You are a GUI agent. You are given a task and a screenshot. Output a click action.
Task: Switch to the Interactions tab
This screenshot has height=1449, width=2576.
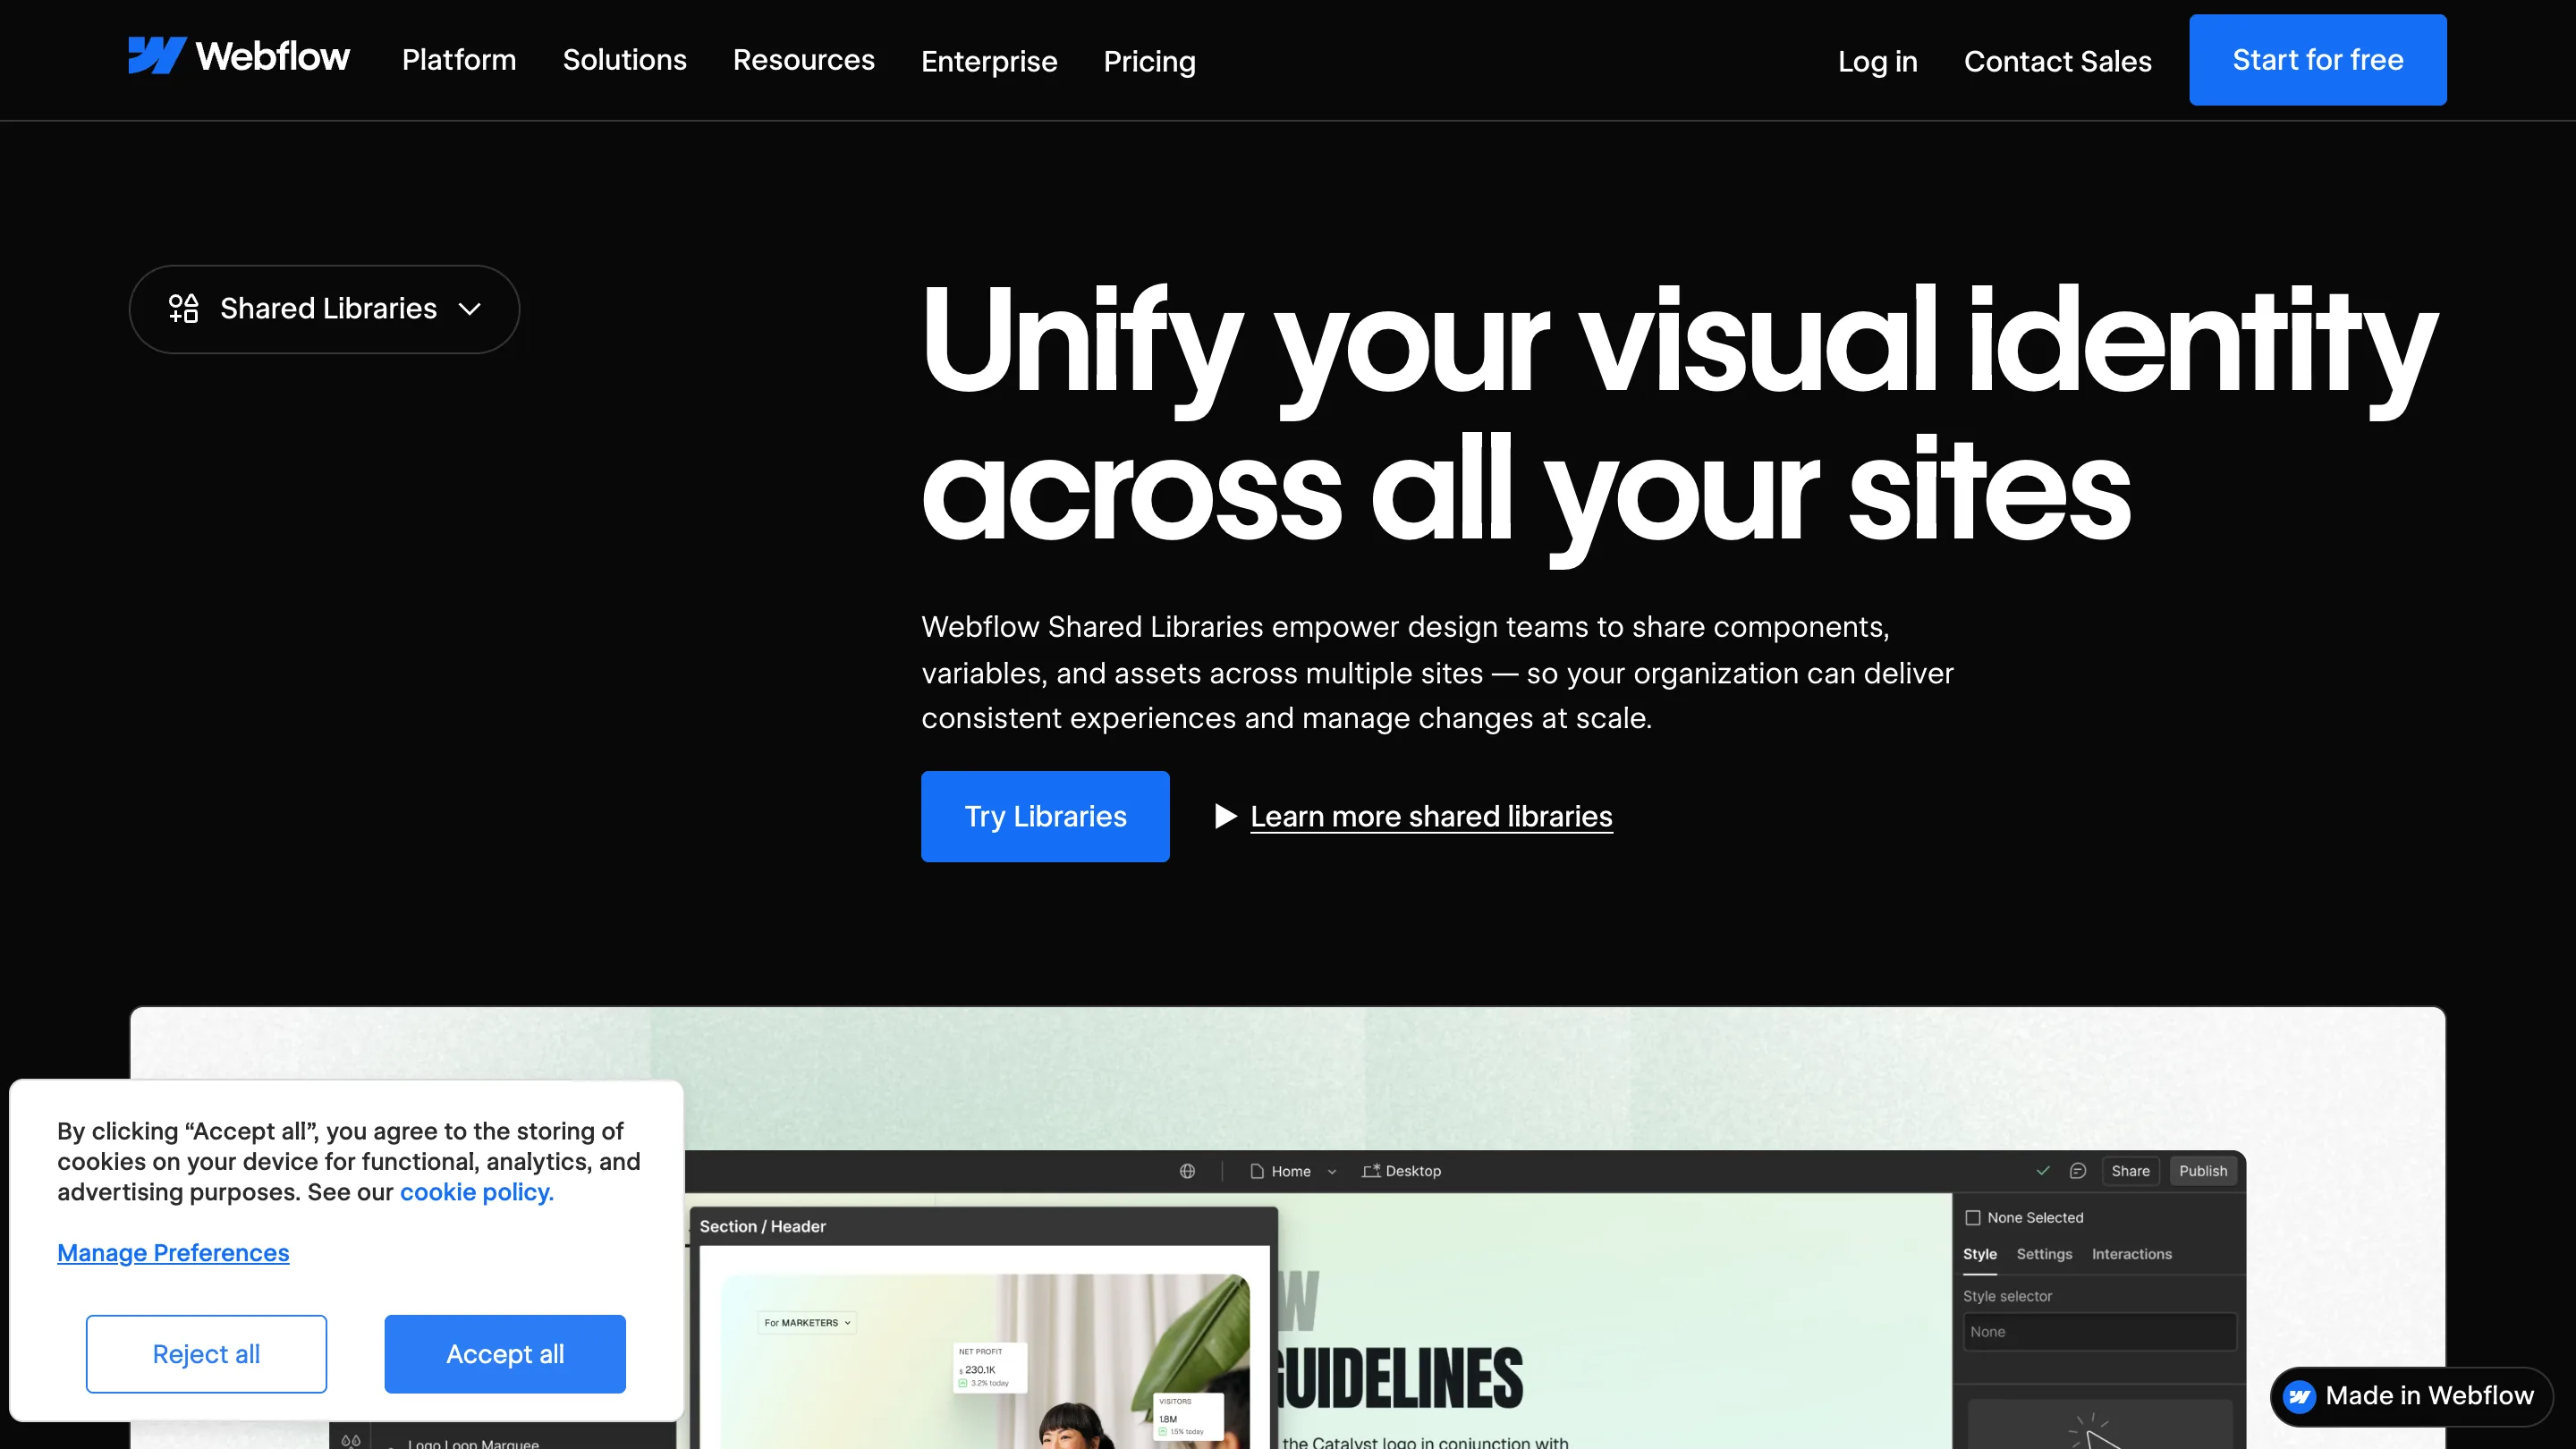pos(2132,1254)
